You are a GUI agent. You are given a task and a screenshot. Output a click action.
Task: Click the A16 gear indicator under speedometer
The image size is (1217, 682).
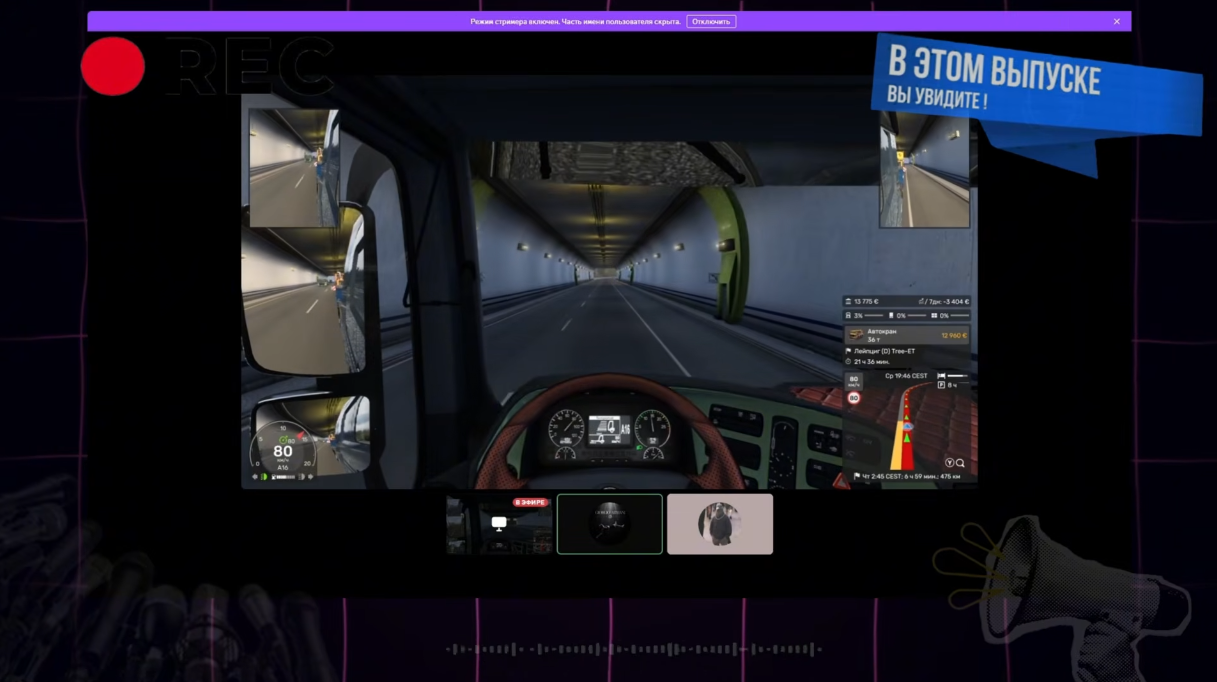(283, 467)
